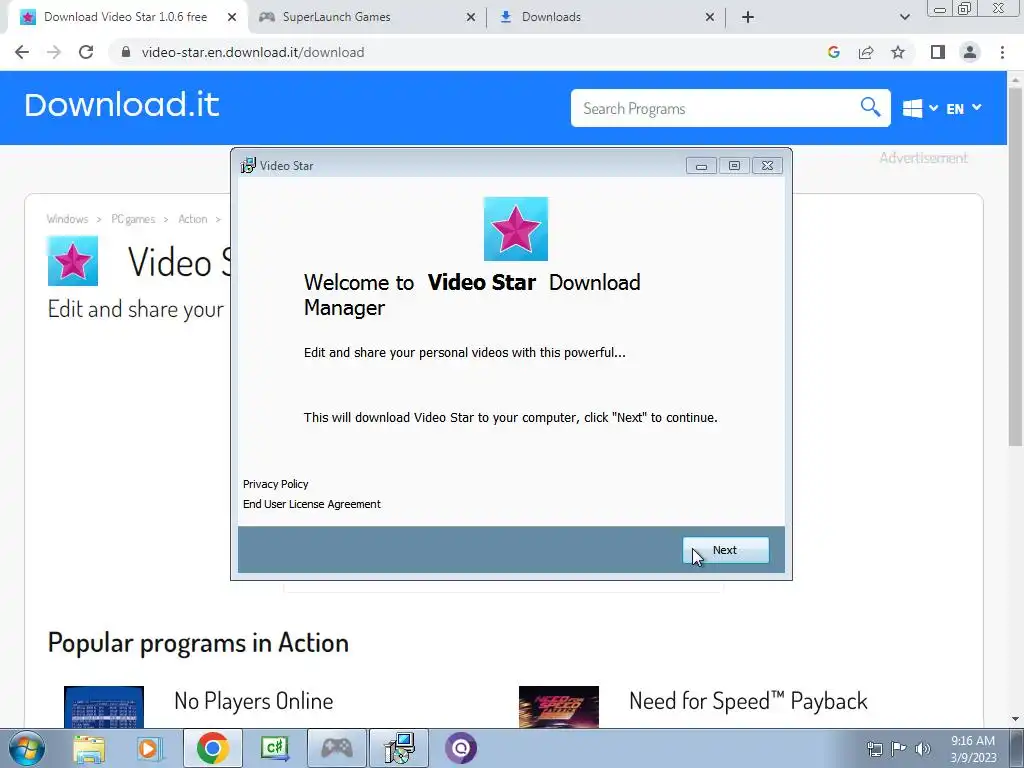Open No Players Online title link

point(253,701)
